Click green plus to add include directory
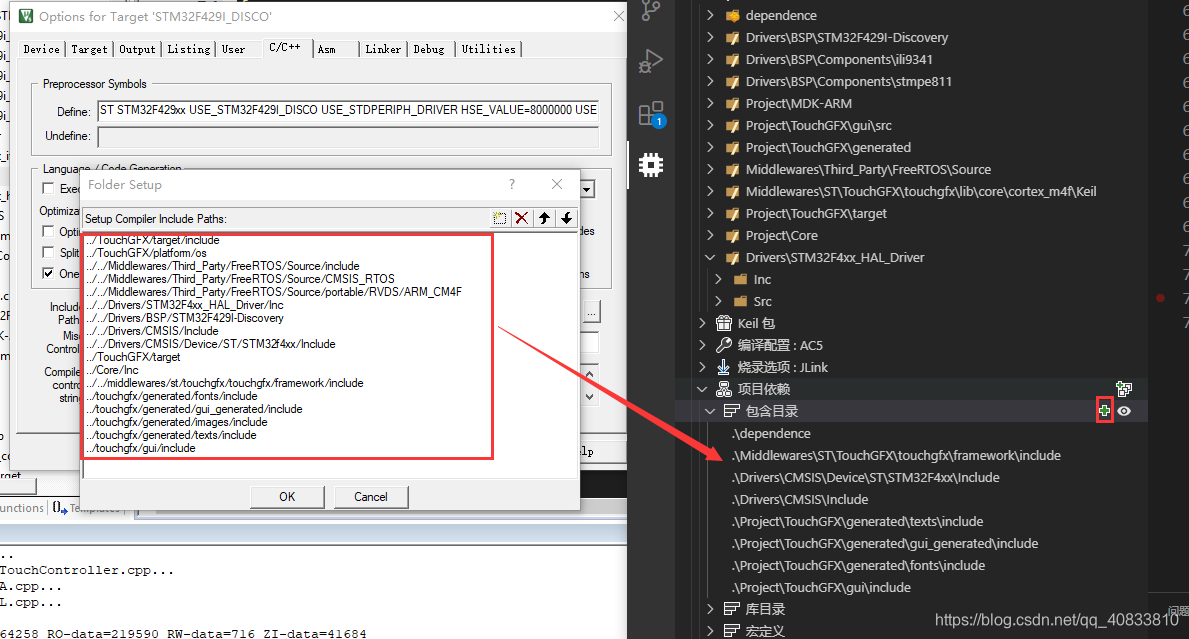Screen dimensions: 1189x639 [1104, 411]
